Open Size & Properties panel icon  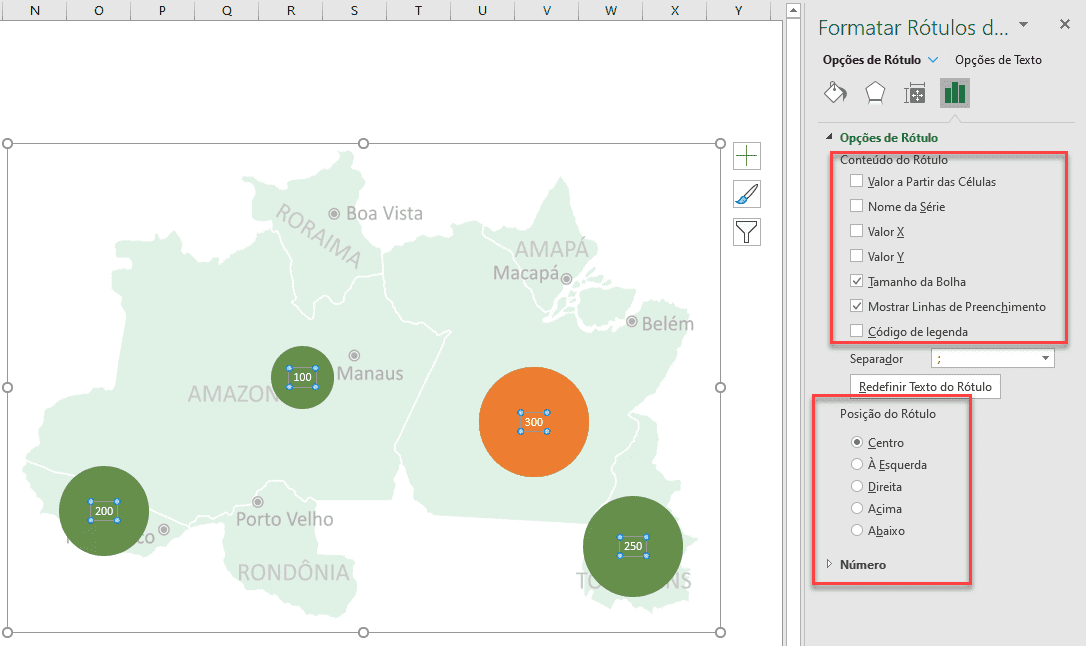pyautogui.click(x=914, y=91)
